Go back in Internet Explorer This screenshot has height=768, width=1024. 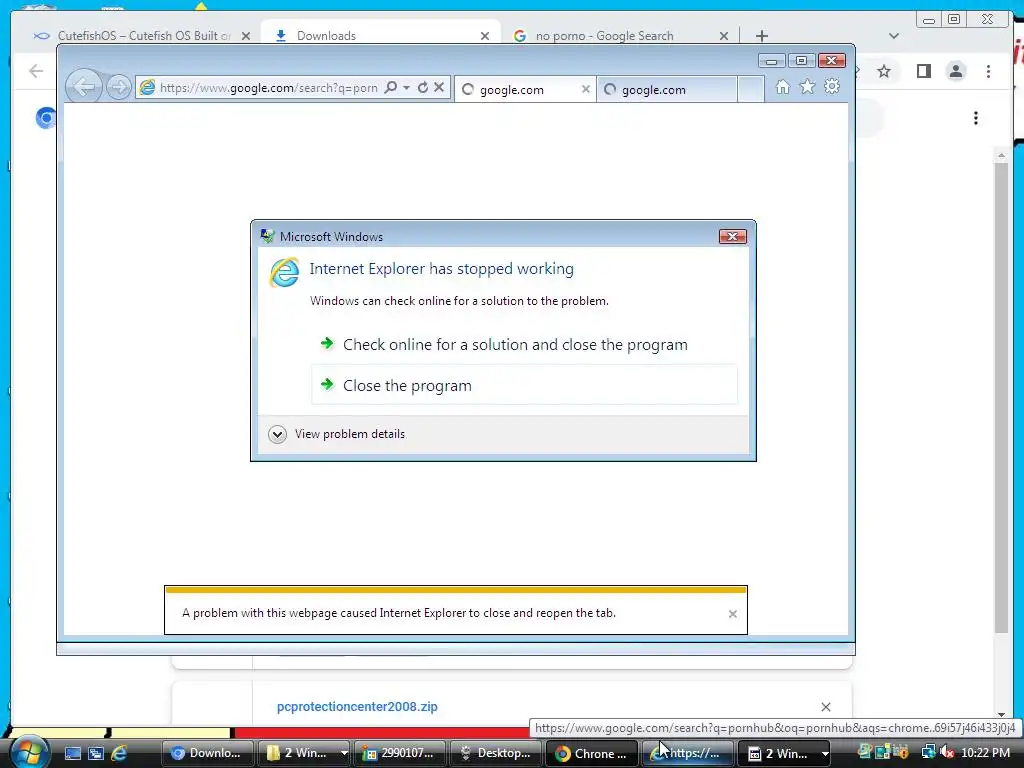(84, 86)
